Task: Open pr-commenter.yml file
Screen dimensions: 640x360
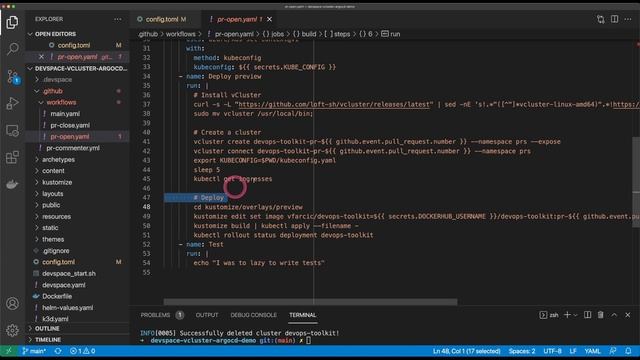Action: point(73,148)
